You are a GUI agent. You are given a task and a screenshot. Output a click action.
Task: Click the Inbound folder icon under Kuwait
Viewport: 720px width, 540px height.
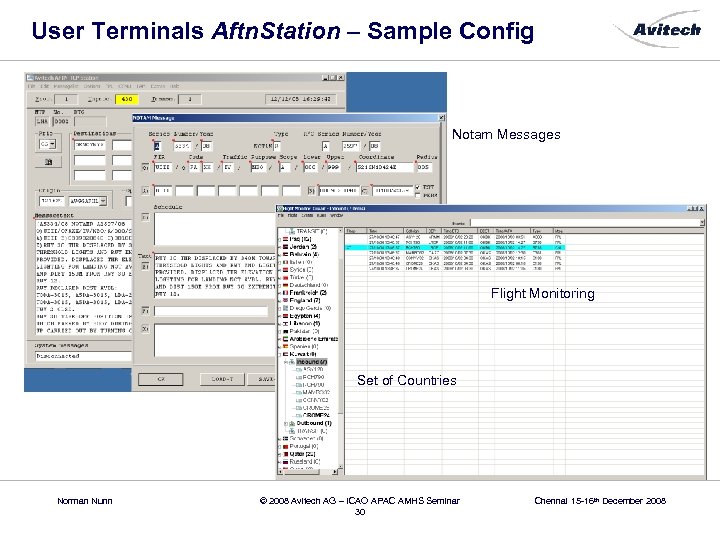click(292, 362)
